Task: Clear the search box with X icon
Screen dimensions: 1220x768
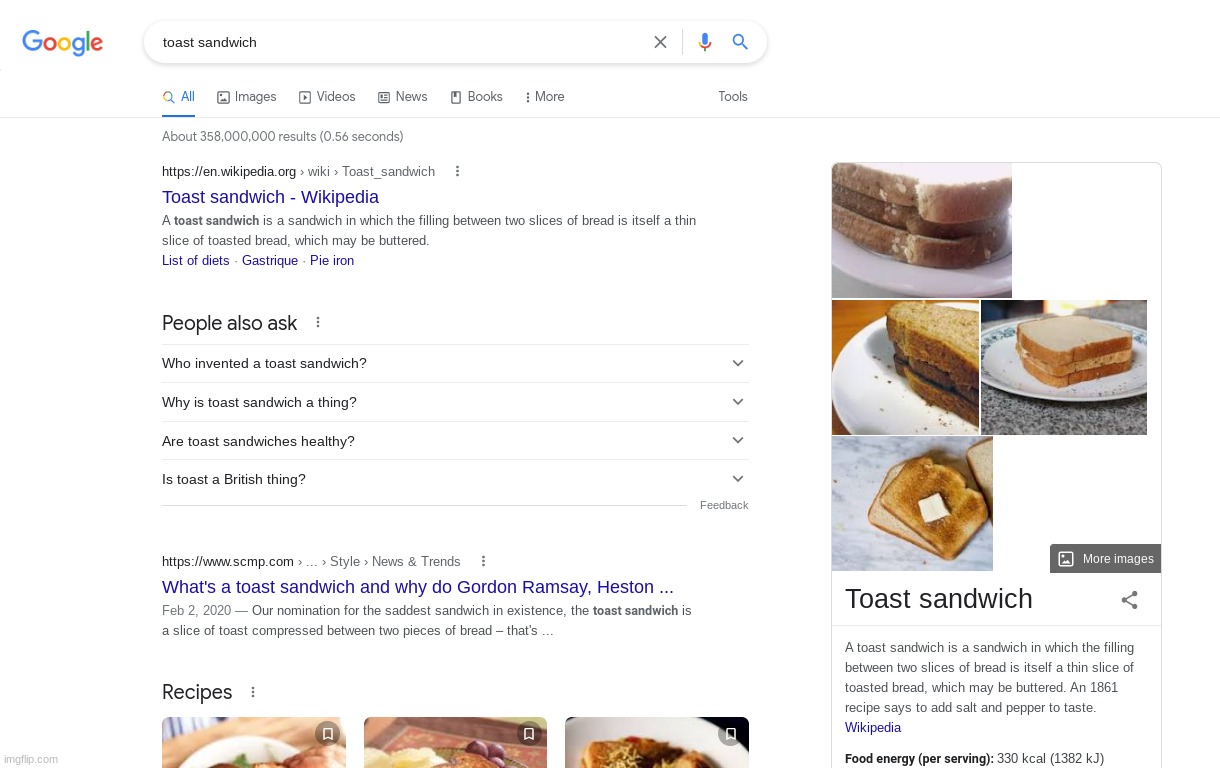Action: click(660, 42)
